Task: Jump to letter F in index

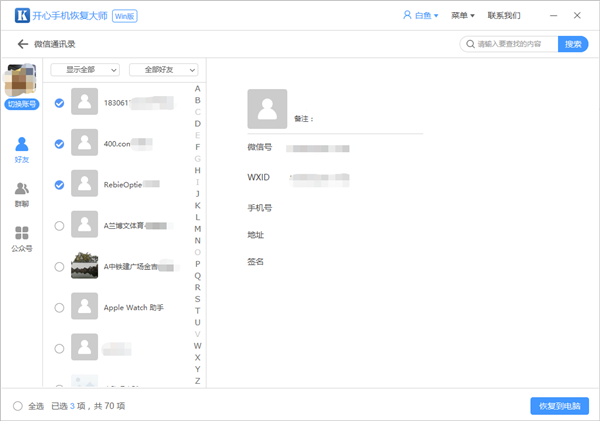Action: point(197,147)
